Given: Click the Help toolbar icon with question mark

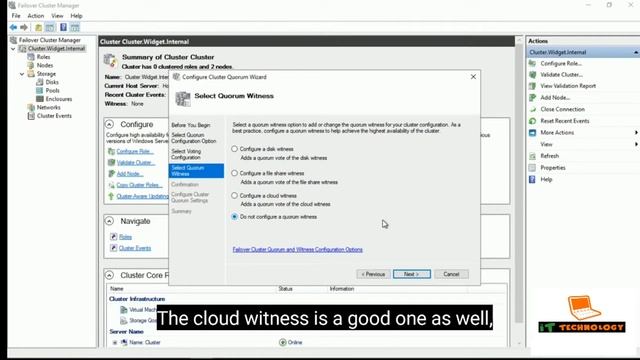Looking at the screenshot, I should click(63, 27).
